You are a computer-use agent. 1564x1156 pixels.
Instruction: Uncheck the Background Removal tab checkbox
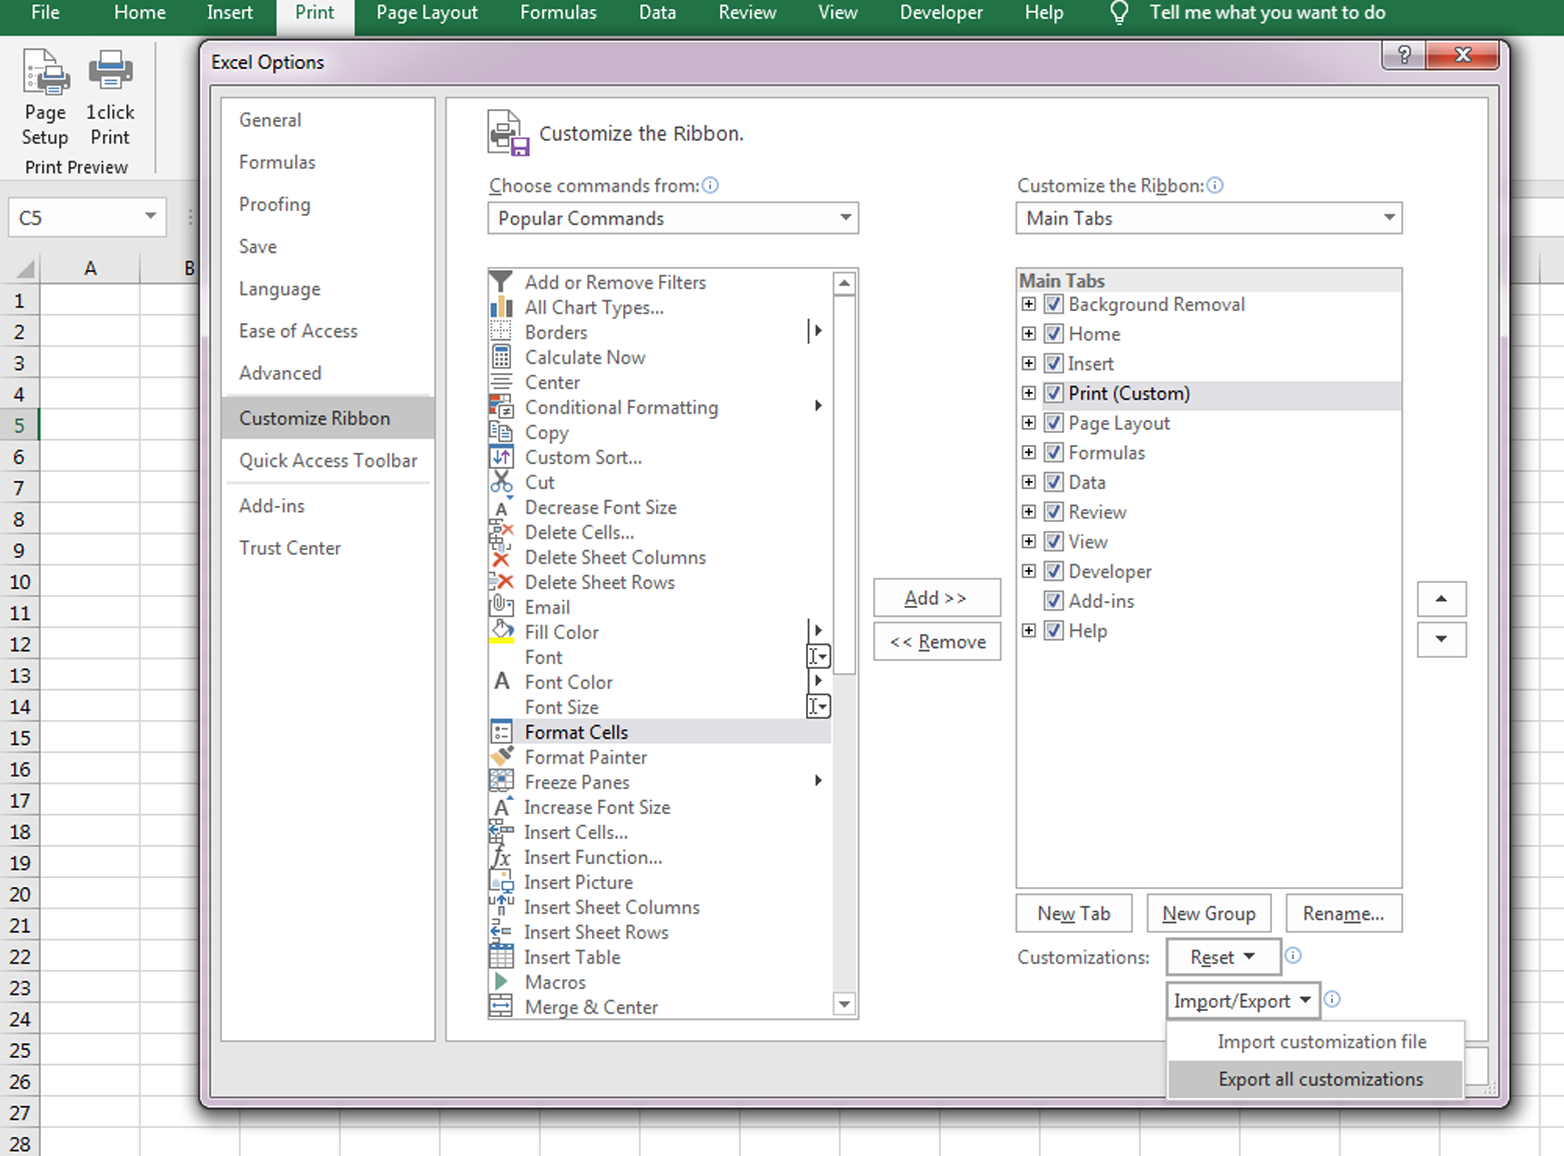click(1054, 304)
